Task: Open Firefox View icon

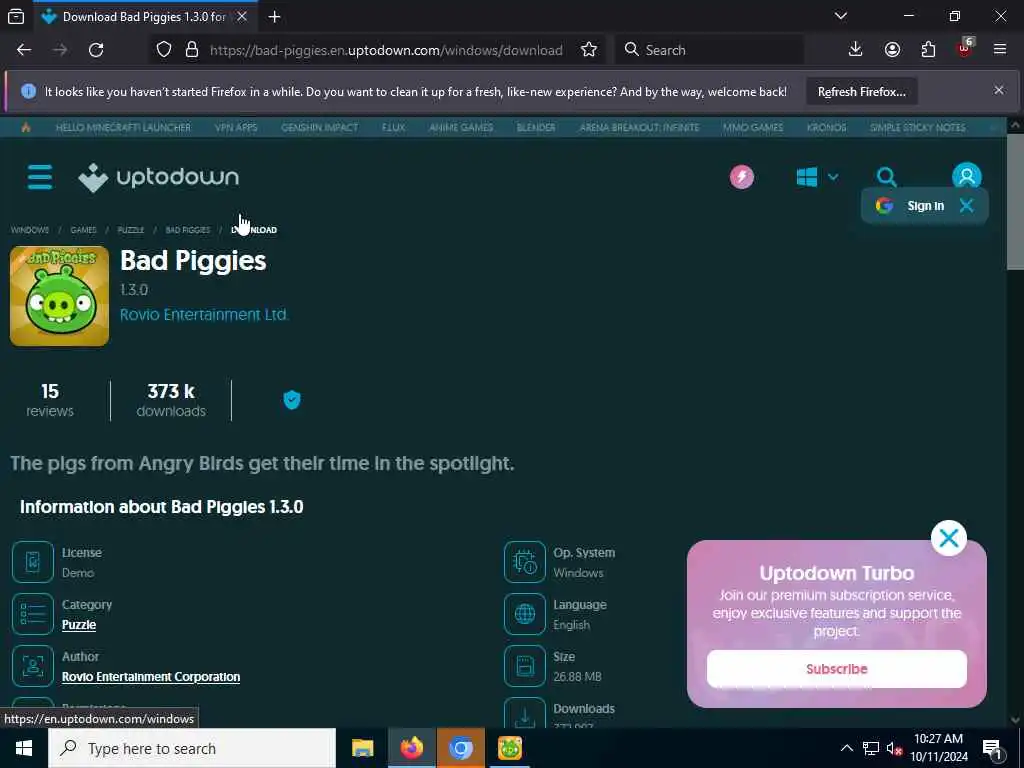Action: click(16, 17)
